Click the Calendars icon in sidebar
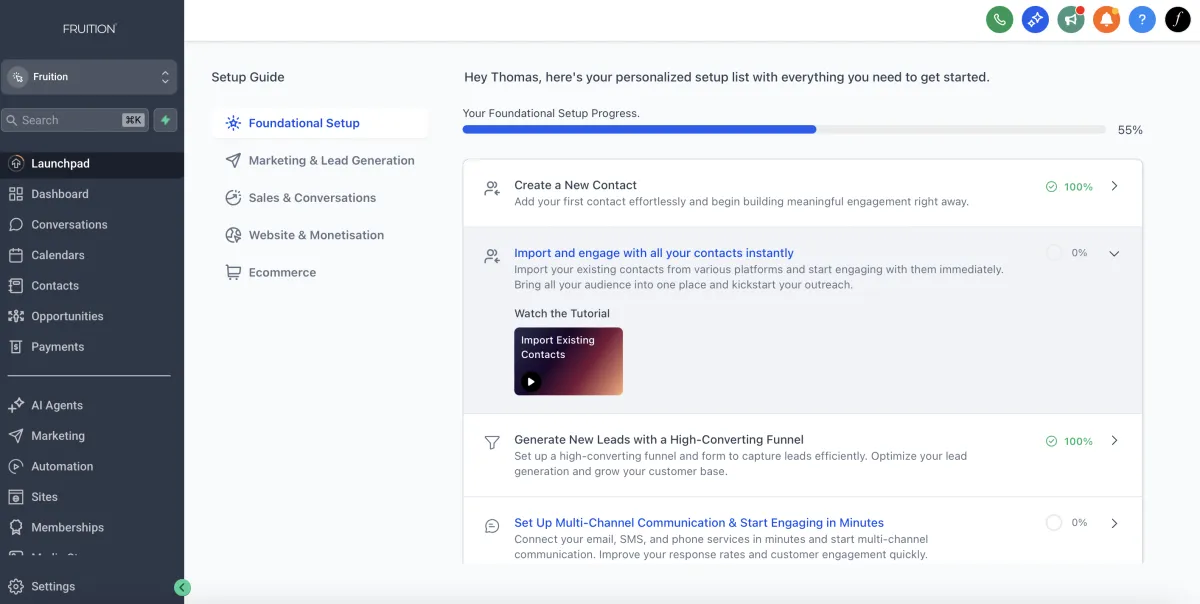Viewport: 1200px width, 604px height. click(16, 255)
